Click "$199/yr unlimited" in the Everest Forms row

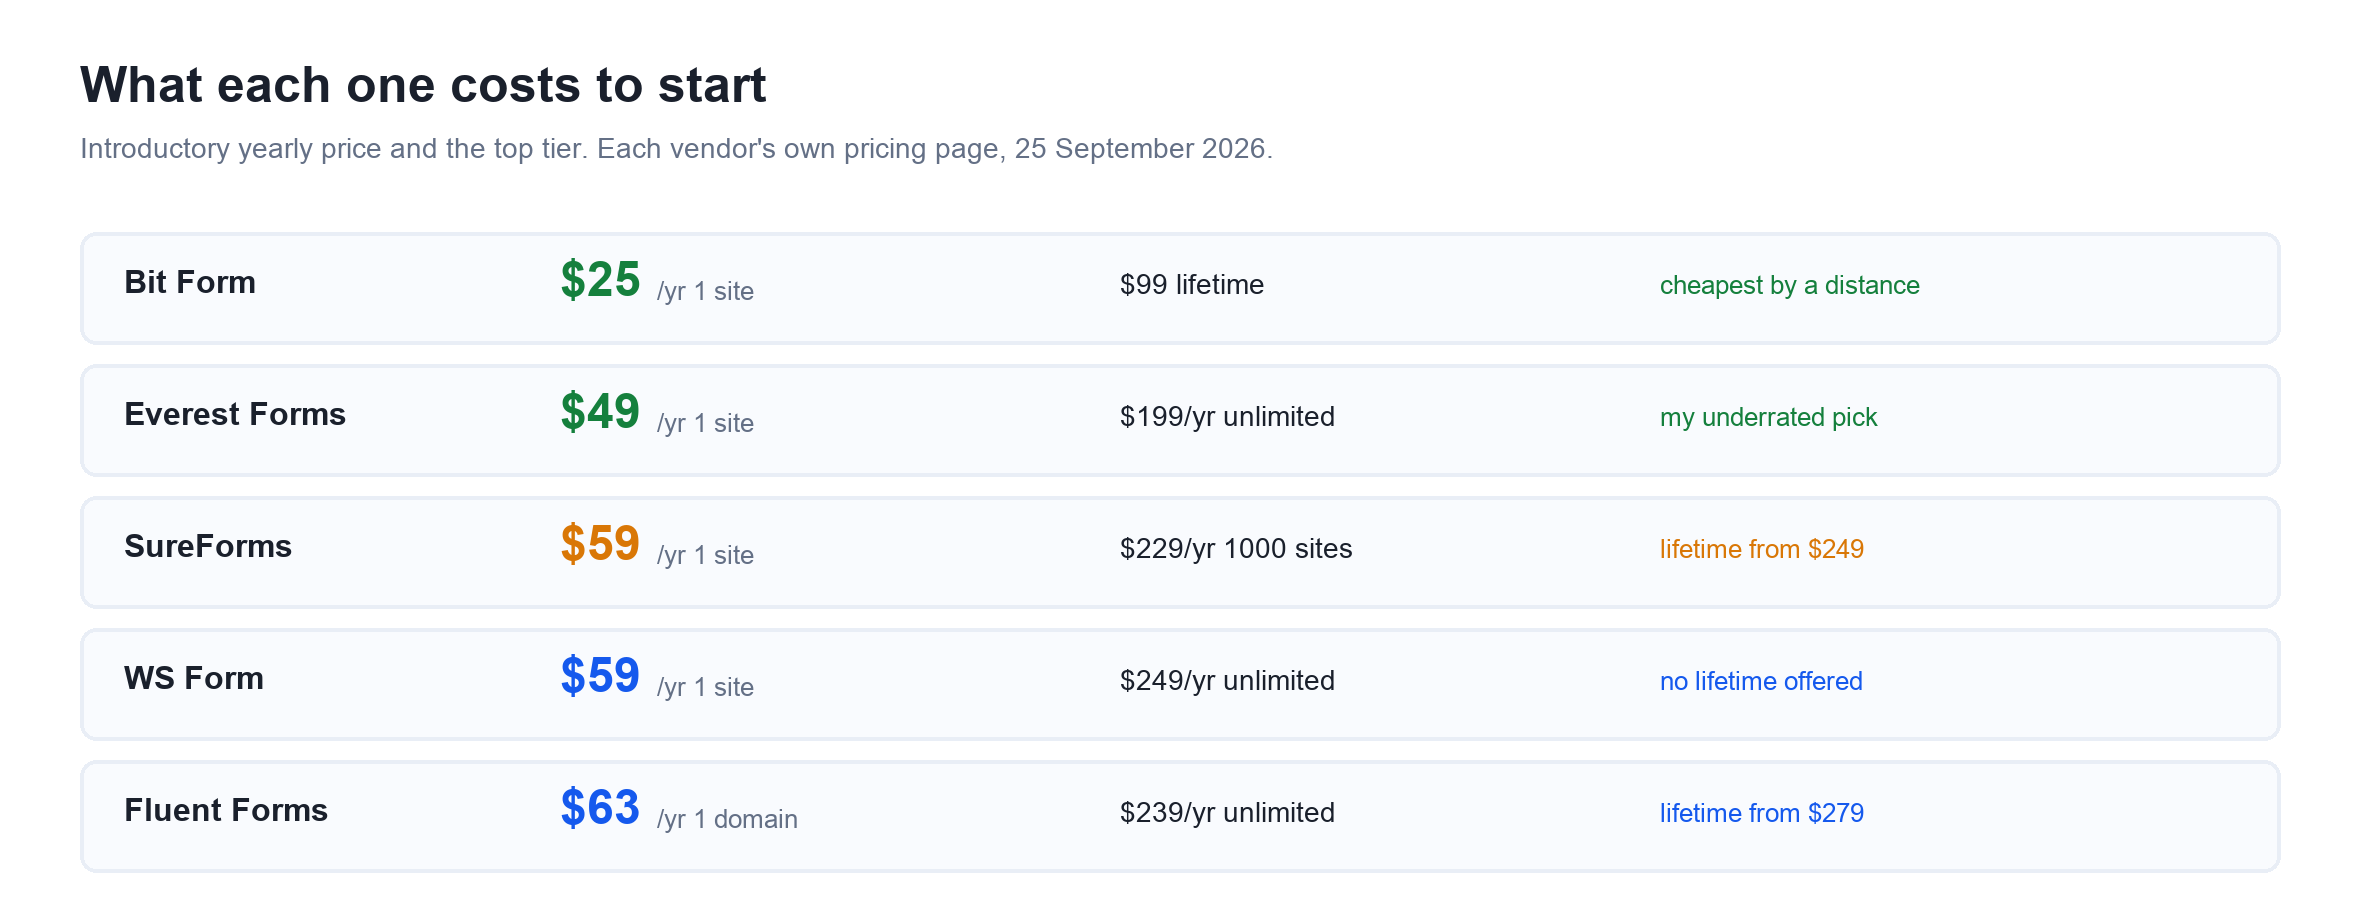(1227, 417)
